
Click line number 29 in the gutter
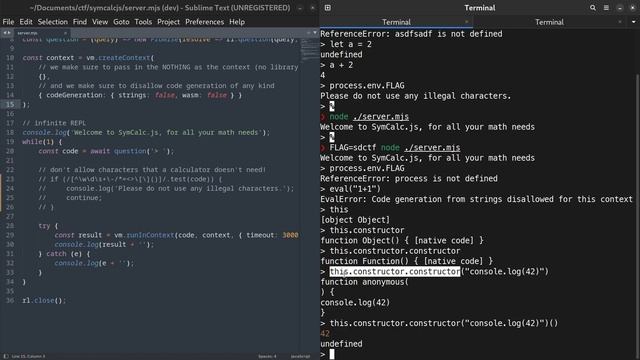(10, 235)
